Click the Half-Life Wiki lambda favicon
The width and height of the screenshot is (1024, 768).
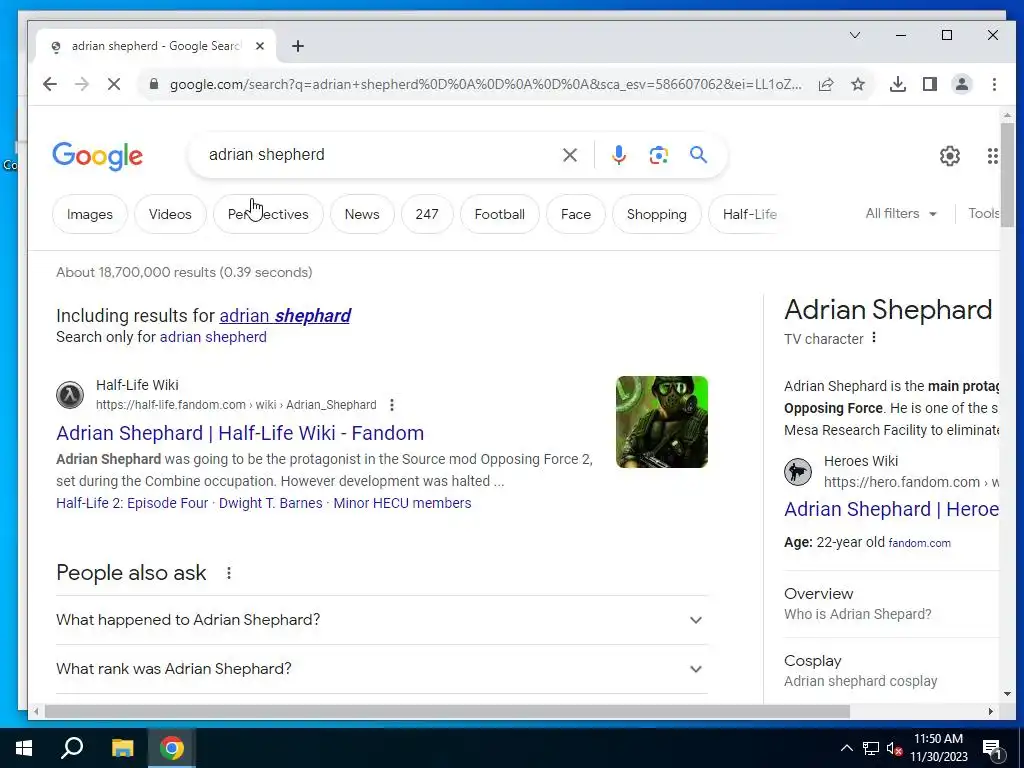coord(70,395)
